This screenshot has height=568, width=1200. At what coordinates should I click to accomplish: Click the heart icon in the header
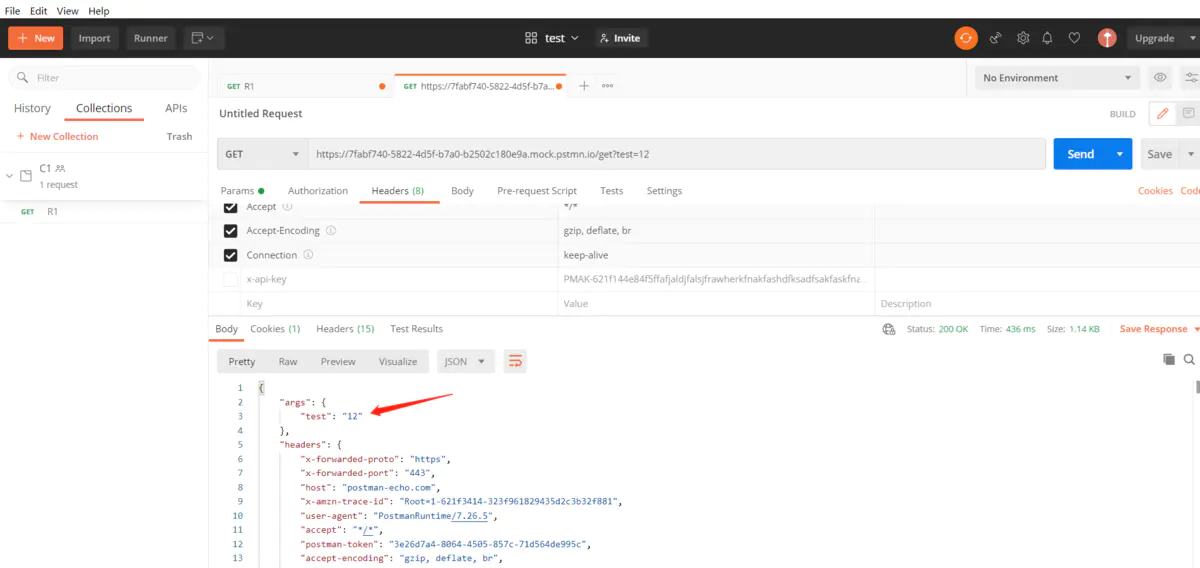pyautogui.click(x=1074, y=38)
